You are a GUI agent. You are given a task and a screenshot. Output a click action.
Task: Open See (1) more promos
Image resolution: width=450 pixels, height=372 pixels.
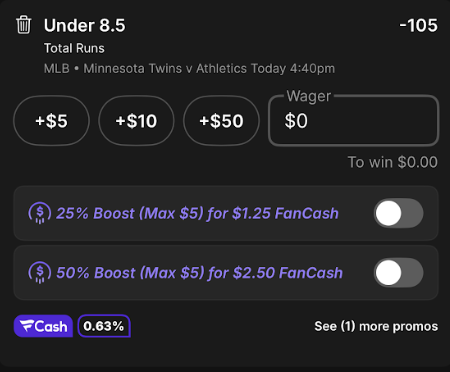[376, 326]
